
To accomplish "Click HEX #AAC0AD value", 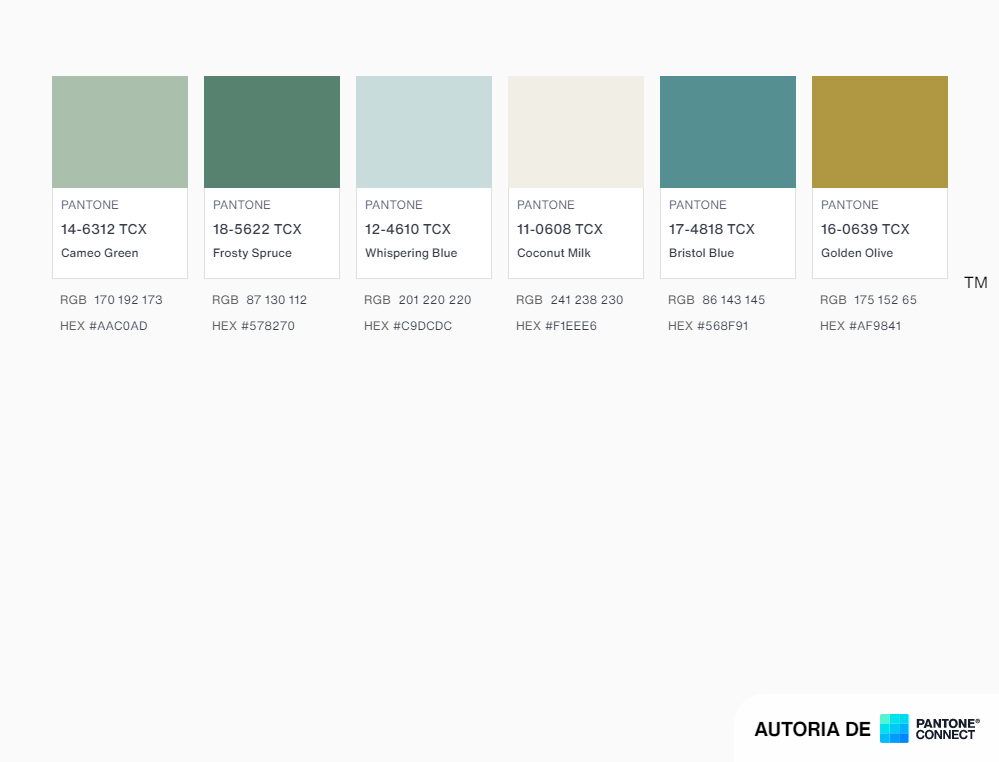I will coord(104,326).
